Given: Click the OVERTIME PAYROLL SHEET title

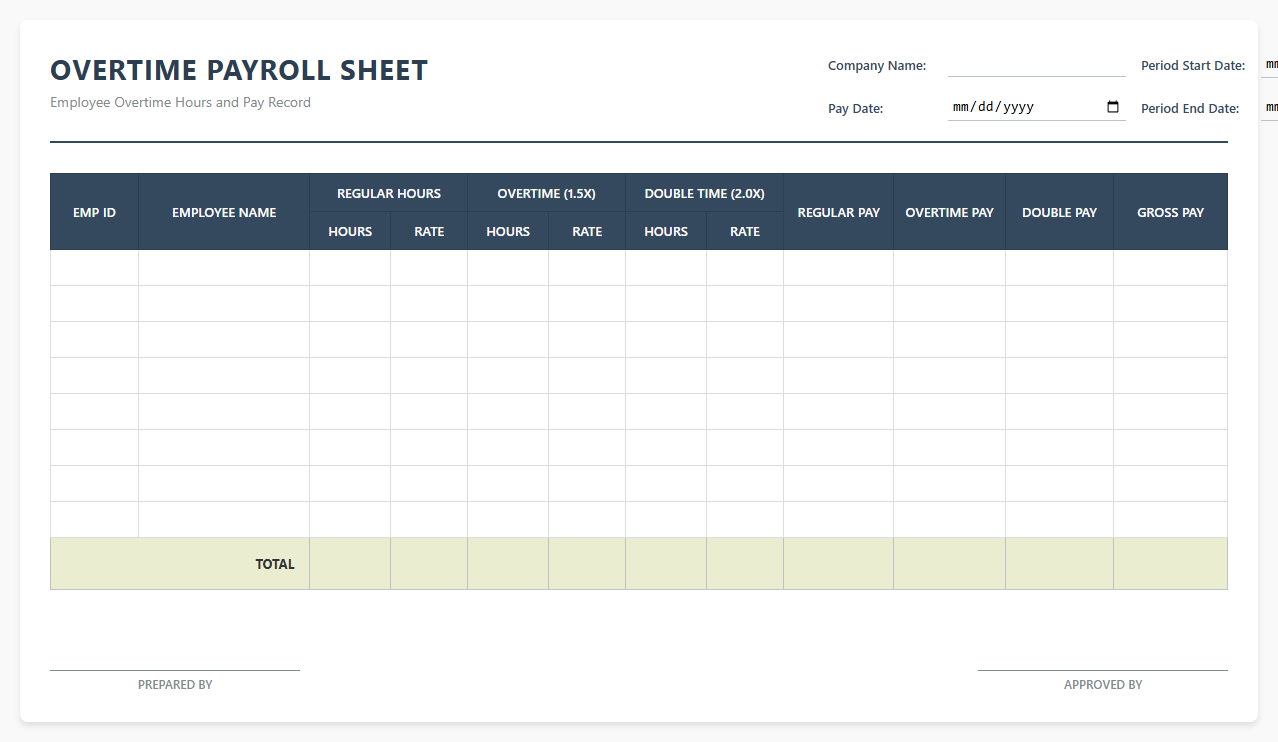Looking at the screenshot, I should tap(239, 70).
